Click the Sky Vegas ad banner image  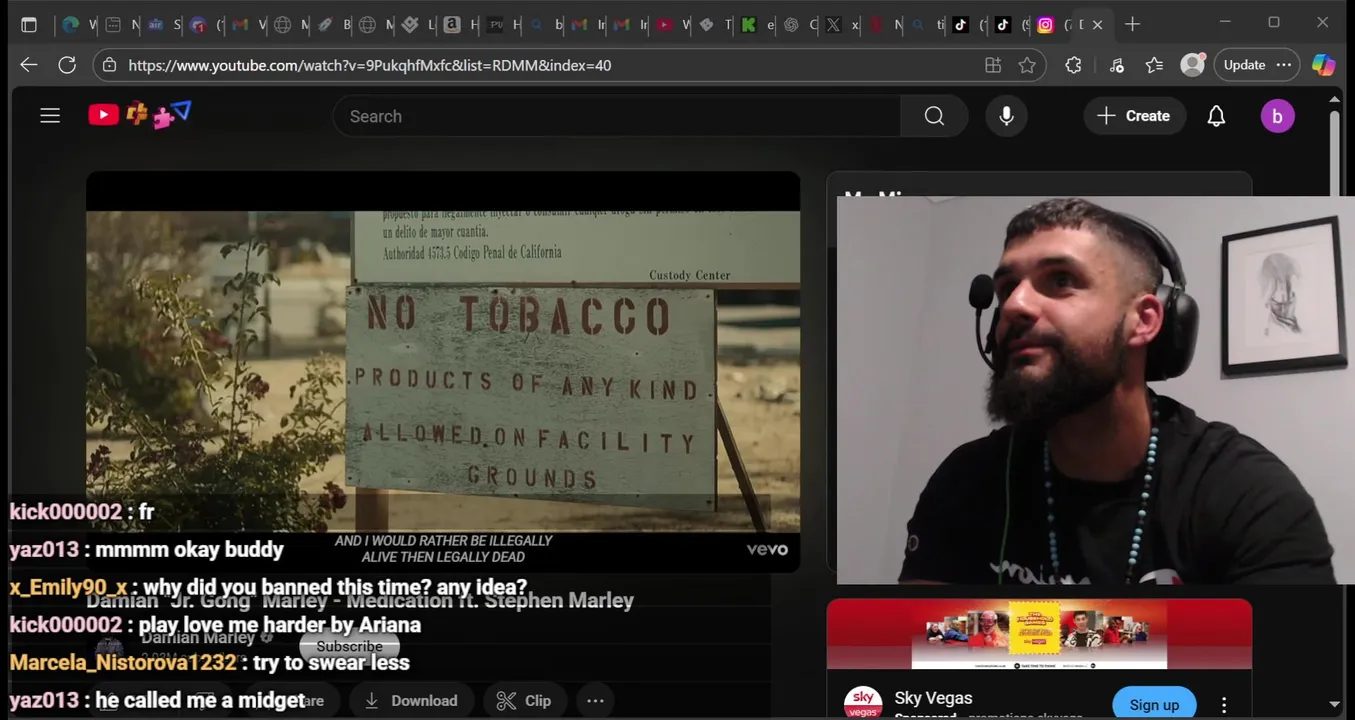click(x=1039, y=634)
